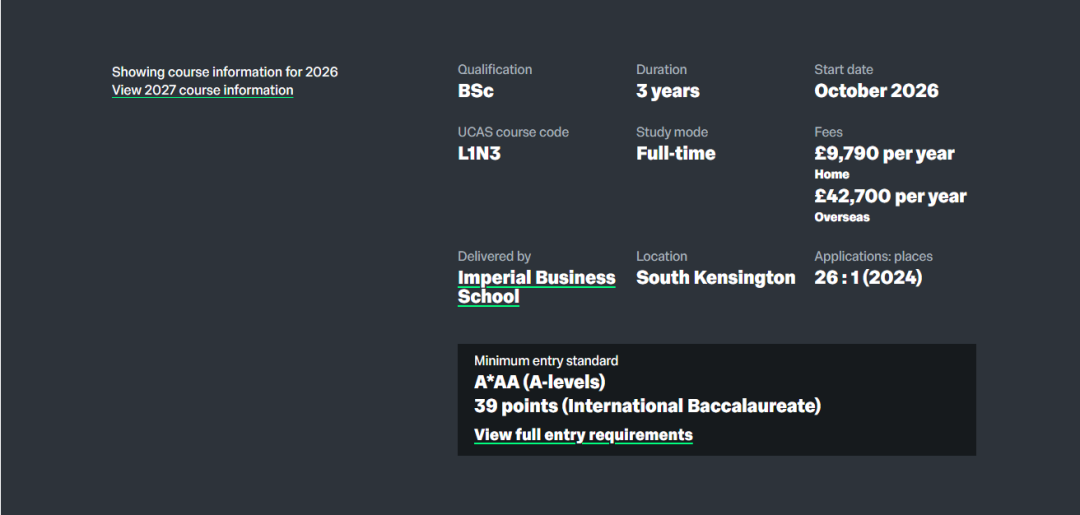Viewport: 1080px width, 515px height.
Task: Open the View 2027 course information link
Action: coord(202,90)
